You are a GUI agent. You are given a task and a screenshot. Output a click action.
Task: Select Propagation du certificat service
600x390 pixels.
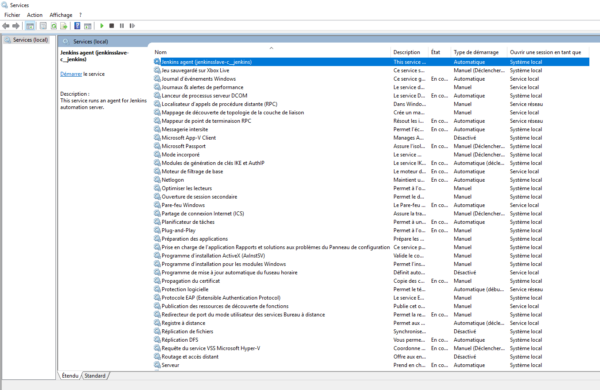pyautogui.click(x=371, y=281)
